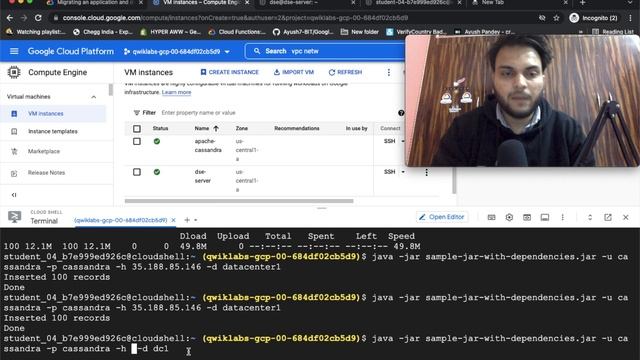Open the dse-server row three-dot actions menu
The width and height of the screenshot is (640, 360).
click(x=427, y=173)
